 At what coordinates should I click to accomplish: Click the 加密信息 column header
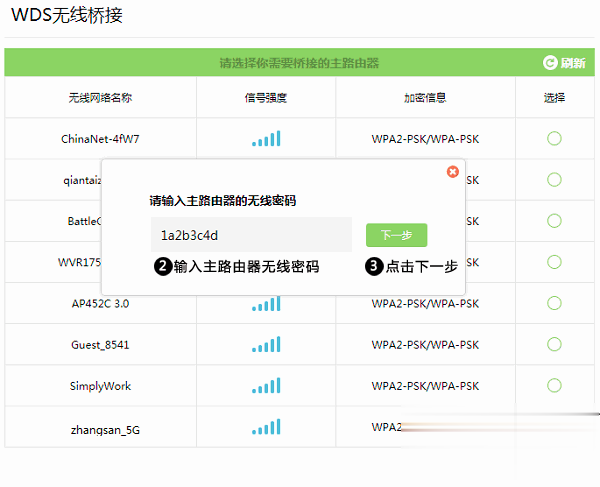[x=425, y=98]
